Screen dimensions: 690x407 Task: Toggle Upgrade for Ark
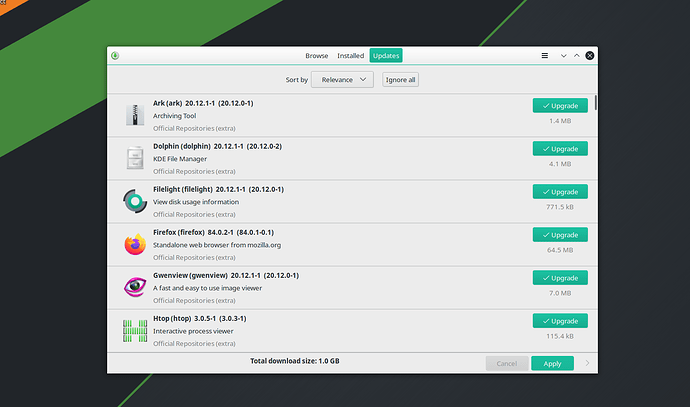560,106
